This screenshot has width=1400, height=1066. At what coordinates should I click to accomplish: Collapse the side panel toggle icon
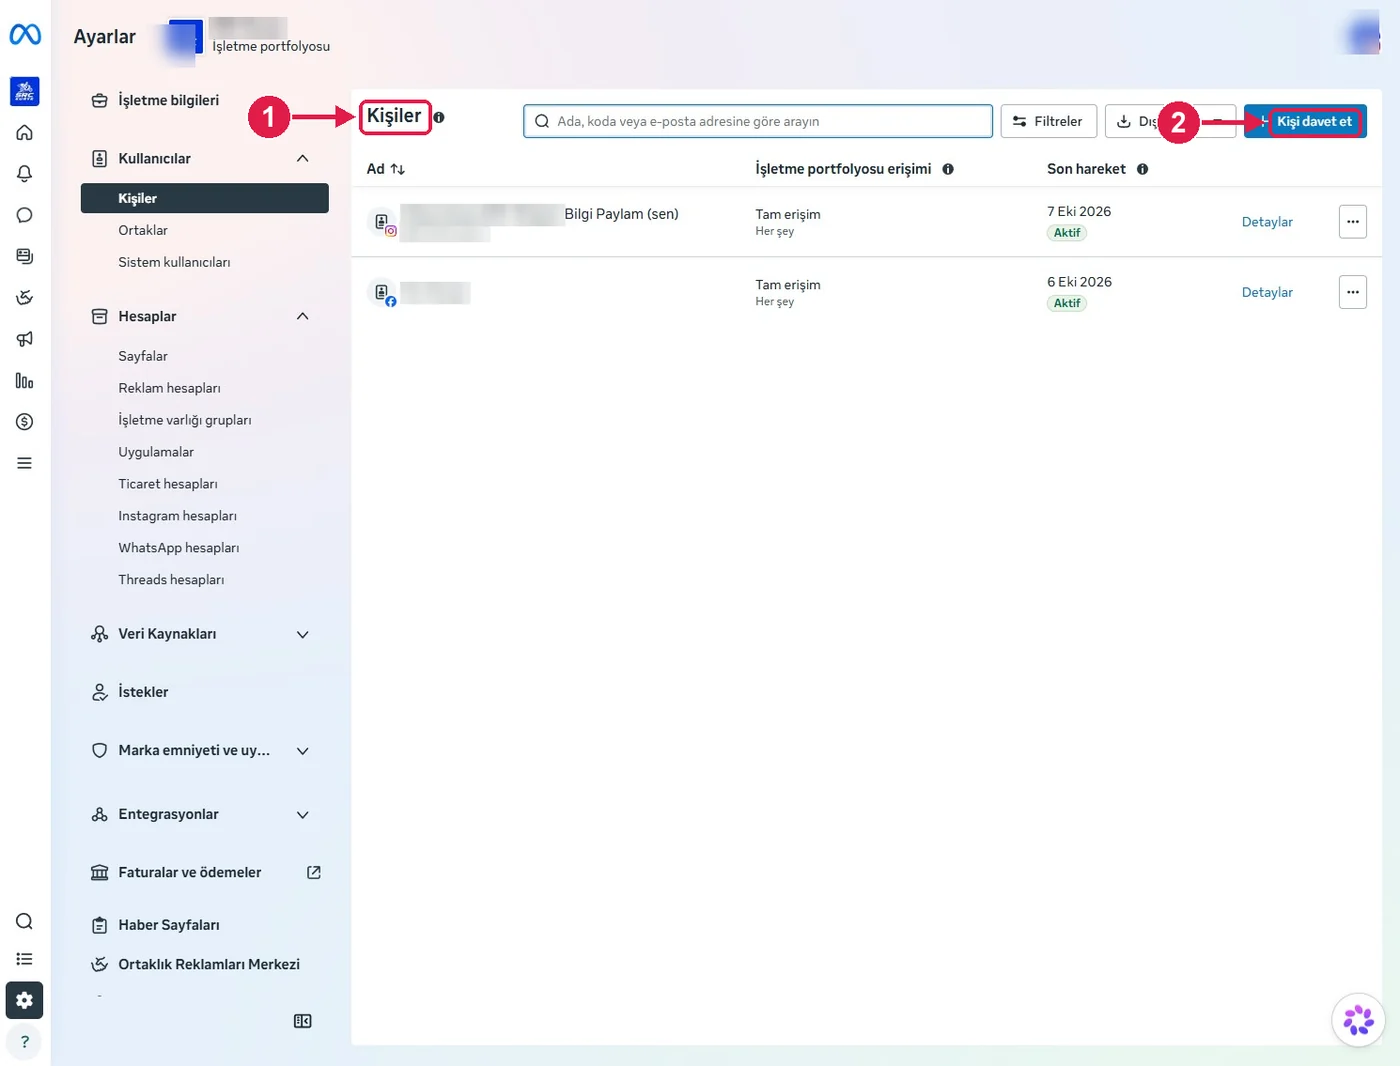(x=303, y=1021)
